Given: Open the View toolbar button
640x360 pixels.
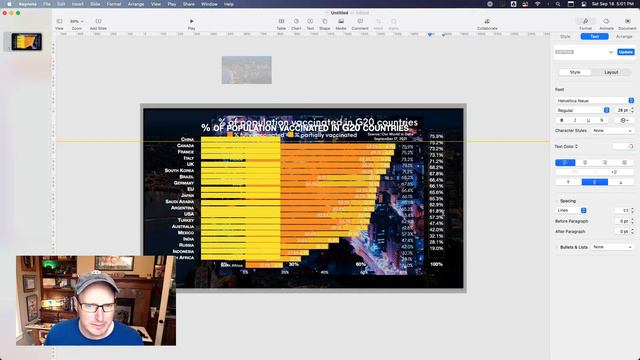Looking at the screenshot, I should (x=59, y=24).
